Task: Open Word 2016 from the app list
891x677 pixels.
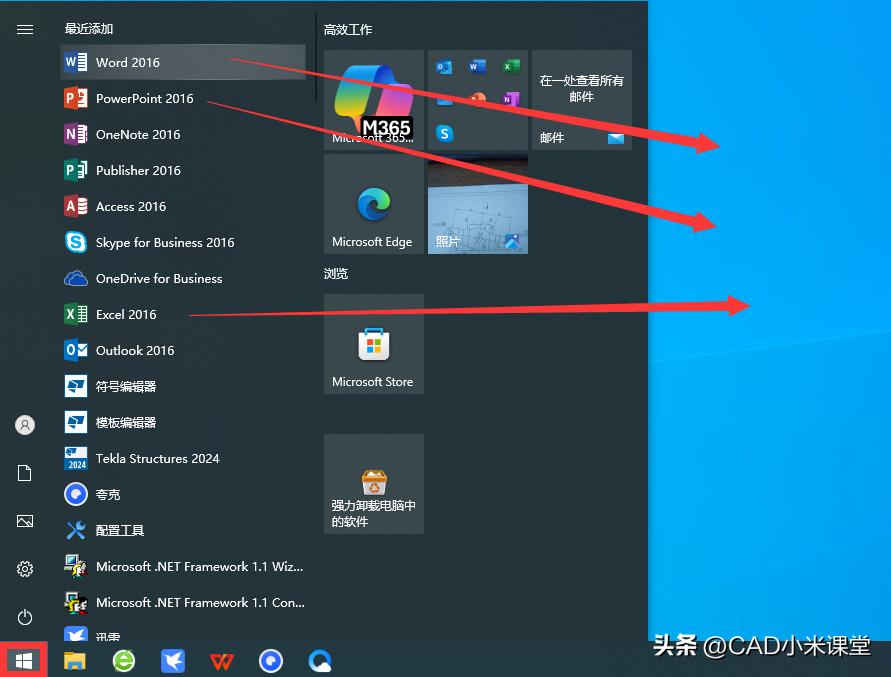Action: coord(183,62)
